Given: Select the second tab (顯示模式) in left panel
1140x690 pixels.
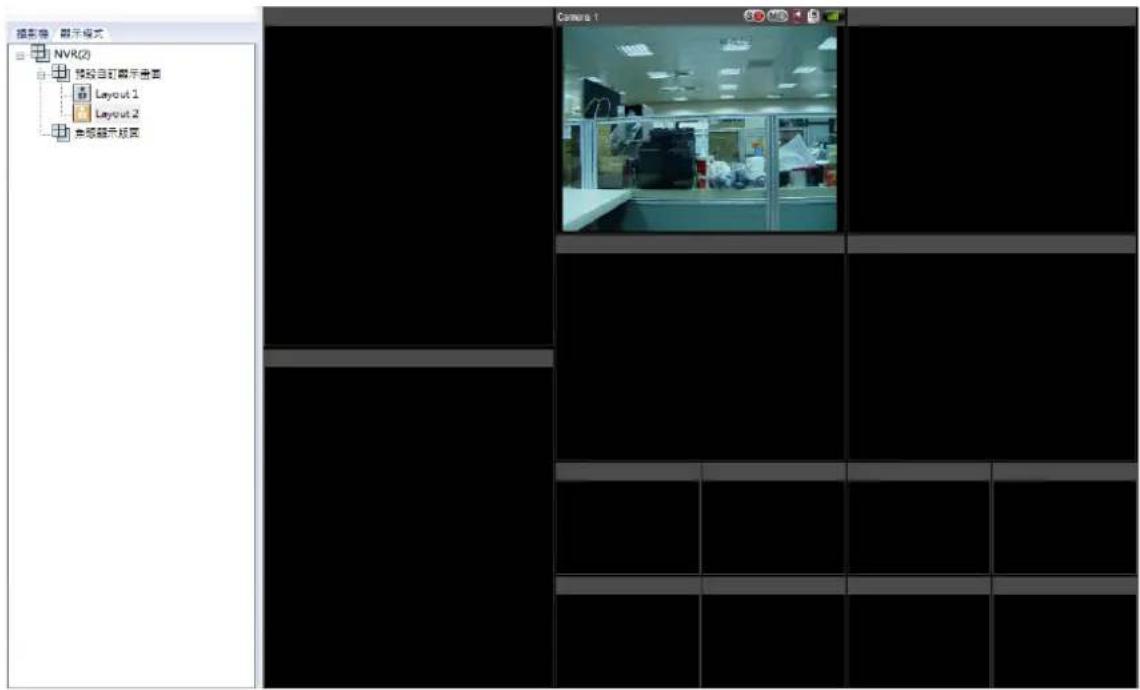Looking at the screenshot, I should (x=84, y=33).
